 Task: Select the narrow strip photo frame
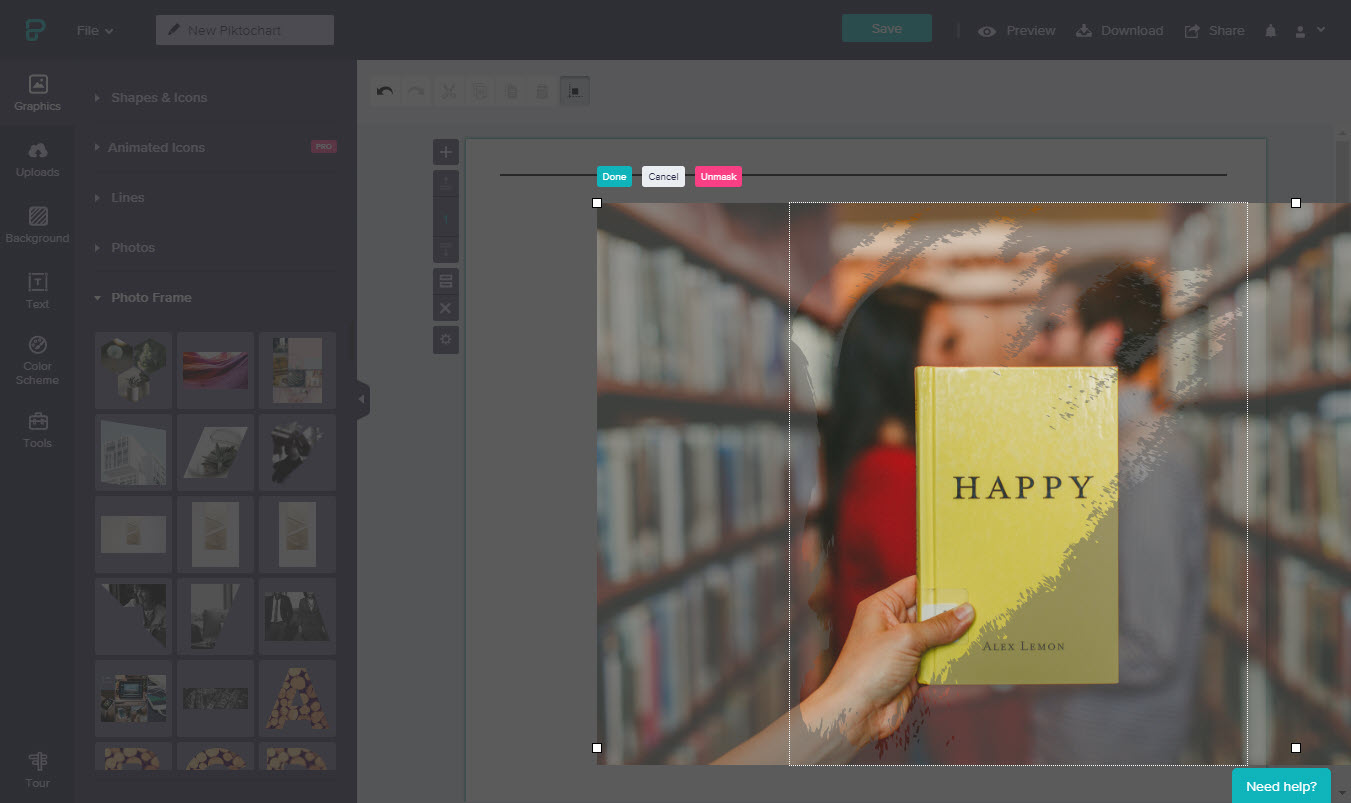click(x=216, y=698)
